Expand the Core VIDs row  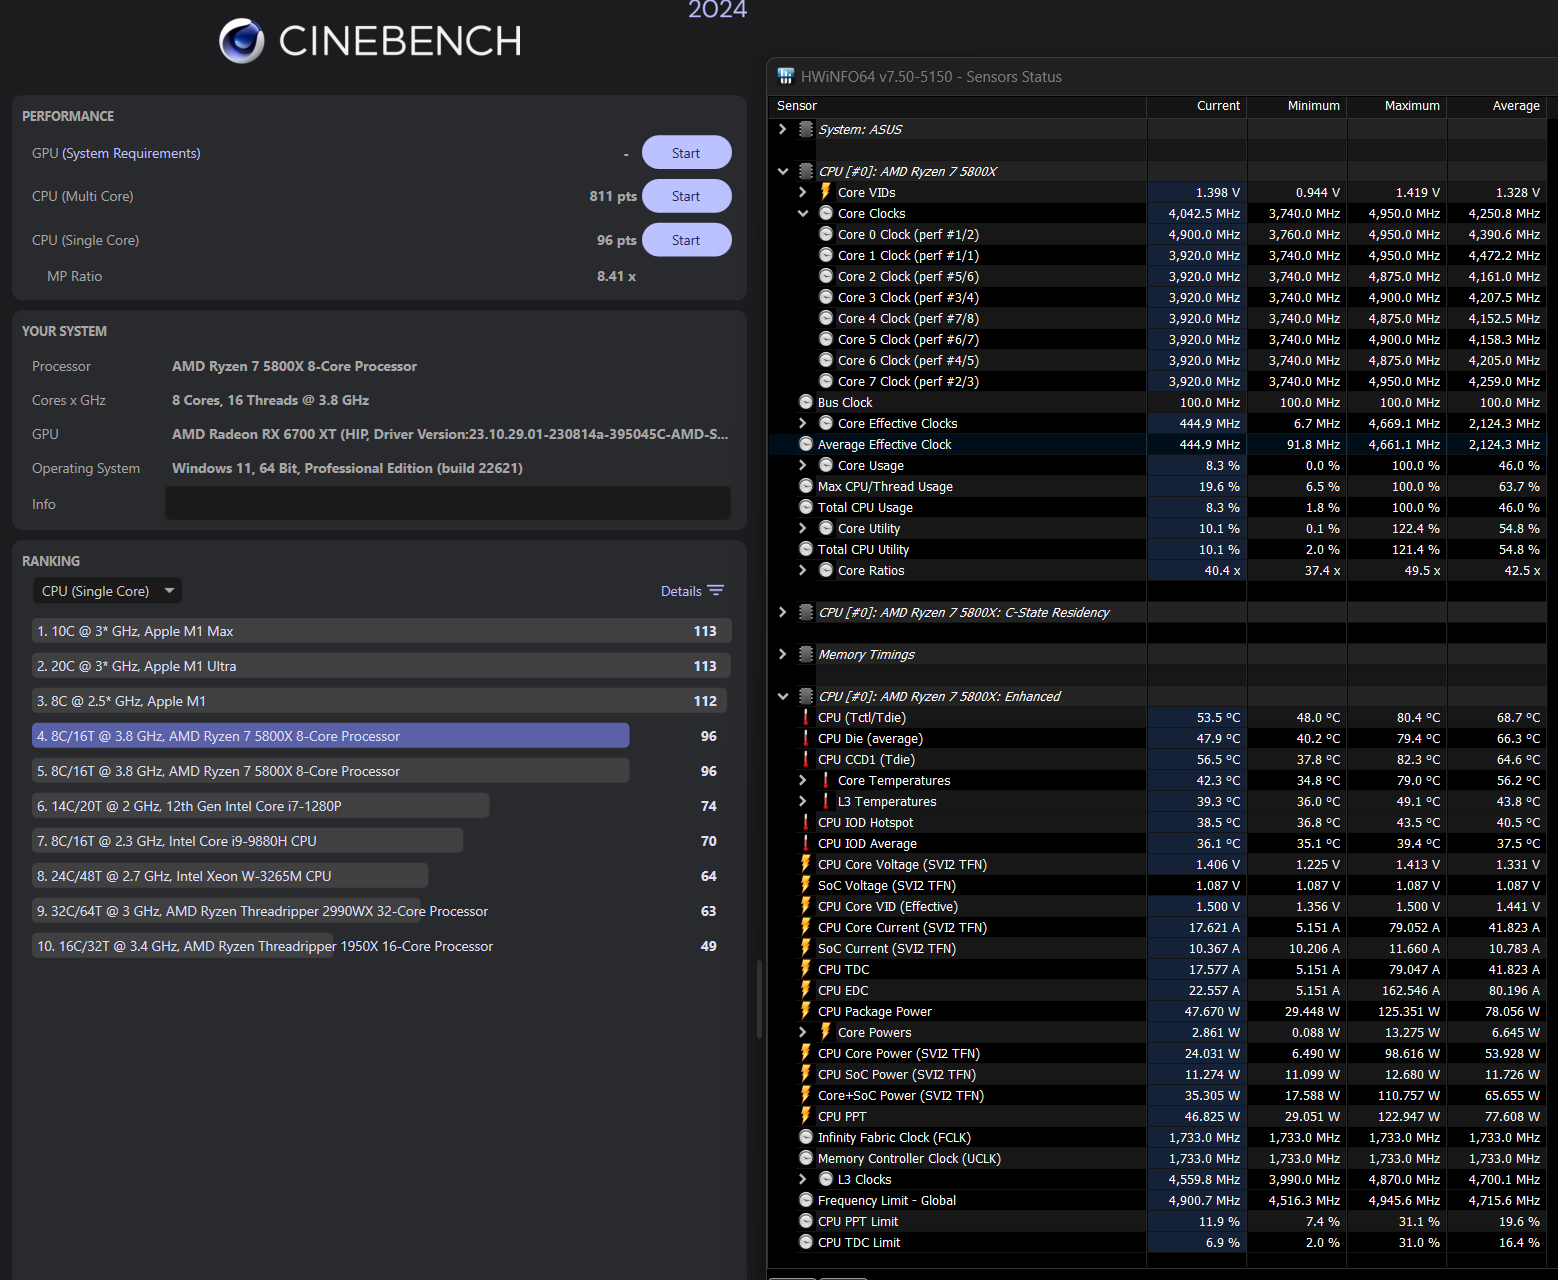803,192
